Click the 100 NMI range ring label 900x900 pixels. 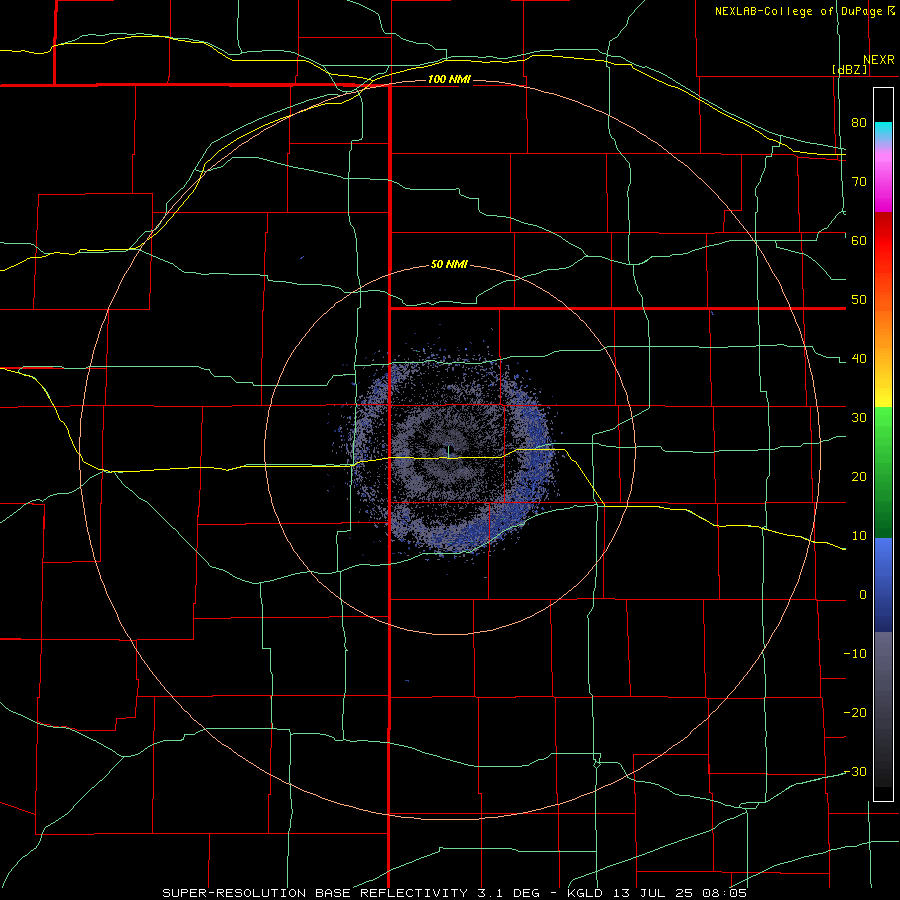tap(449, 79)
